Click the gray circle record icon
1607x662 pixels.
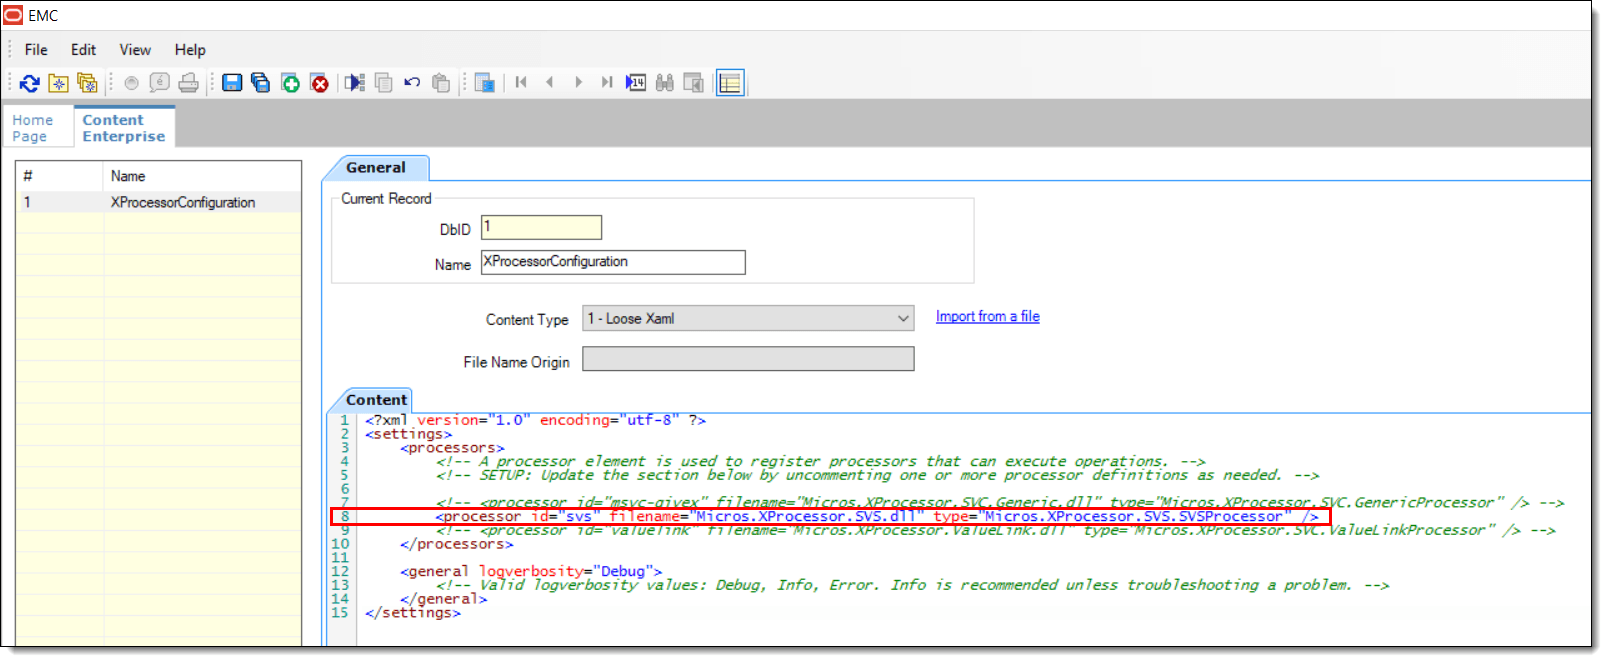[x=131, y=83]
